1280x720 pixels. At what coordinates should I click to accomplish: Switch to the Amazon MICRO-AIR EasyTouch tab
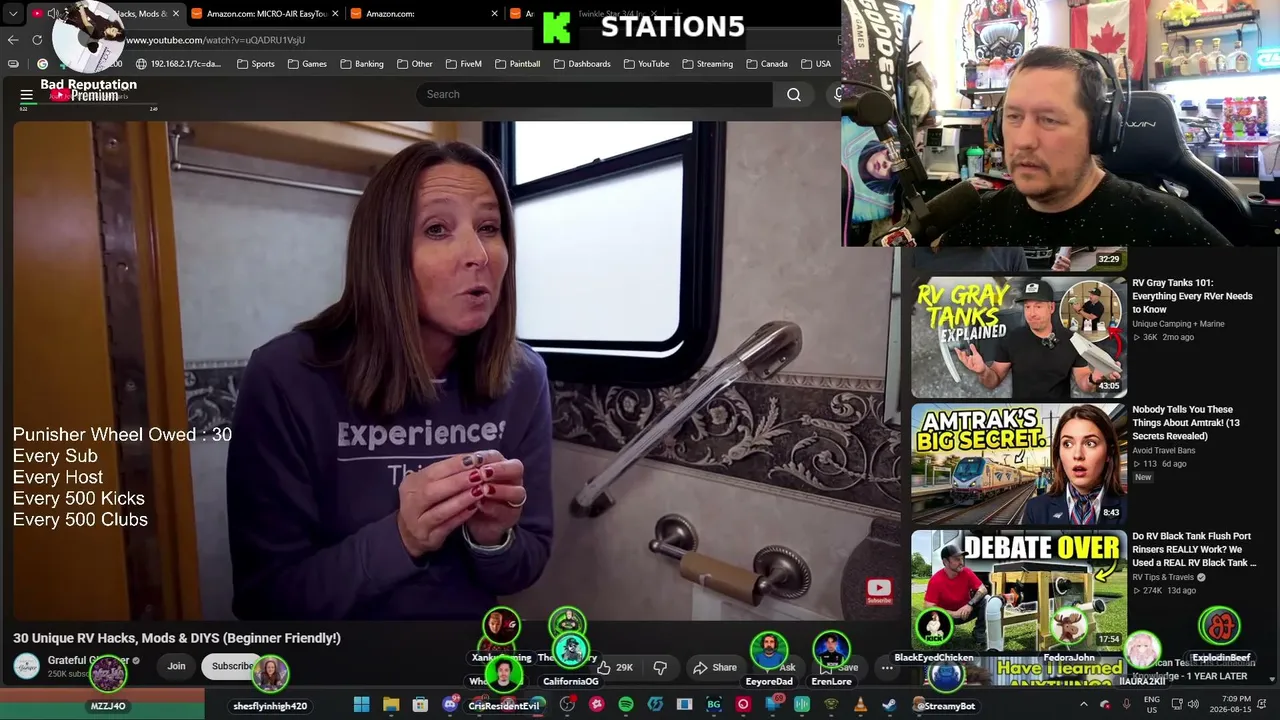[264, 14]
